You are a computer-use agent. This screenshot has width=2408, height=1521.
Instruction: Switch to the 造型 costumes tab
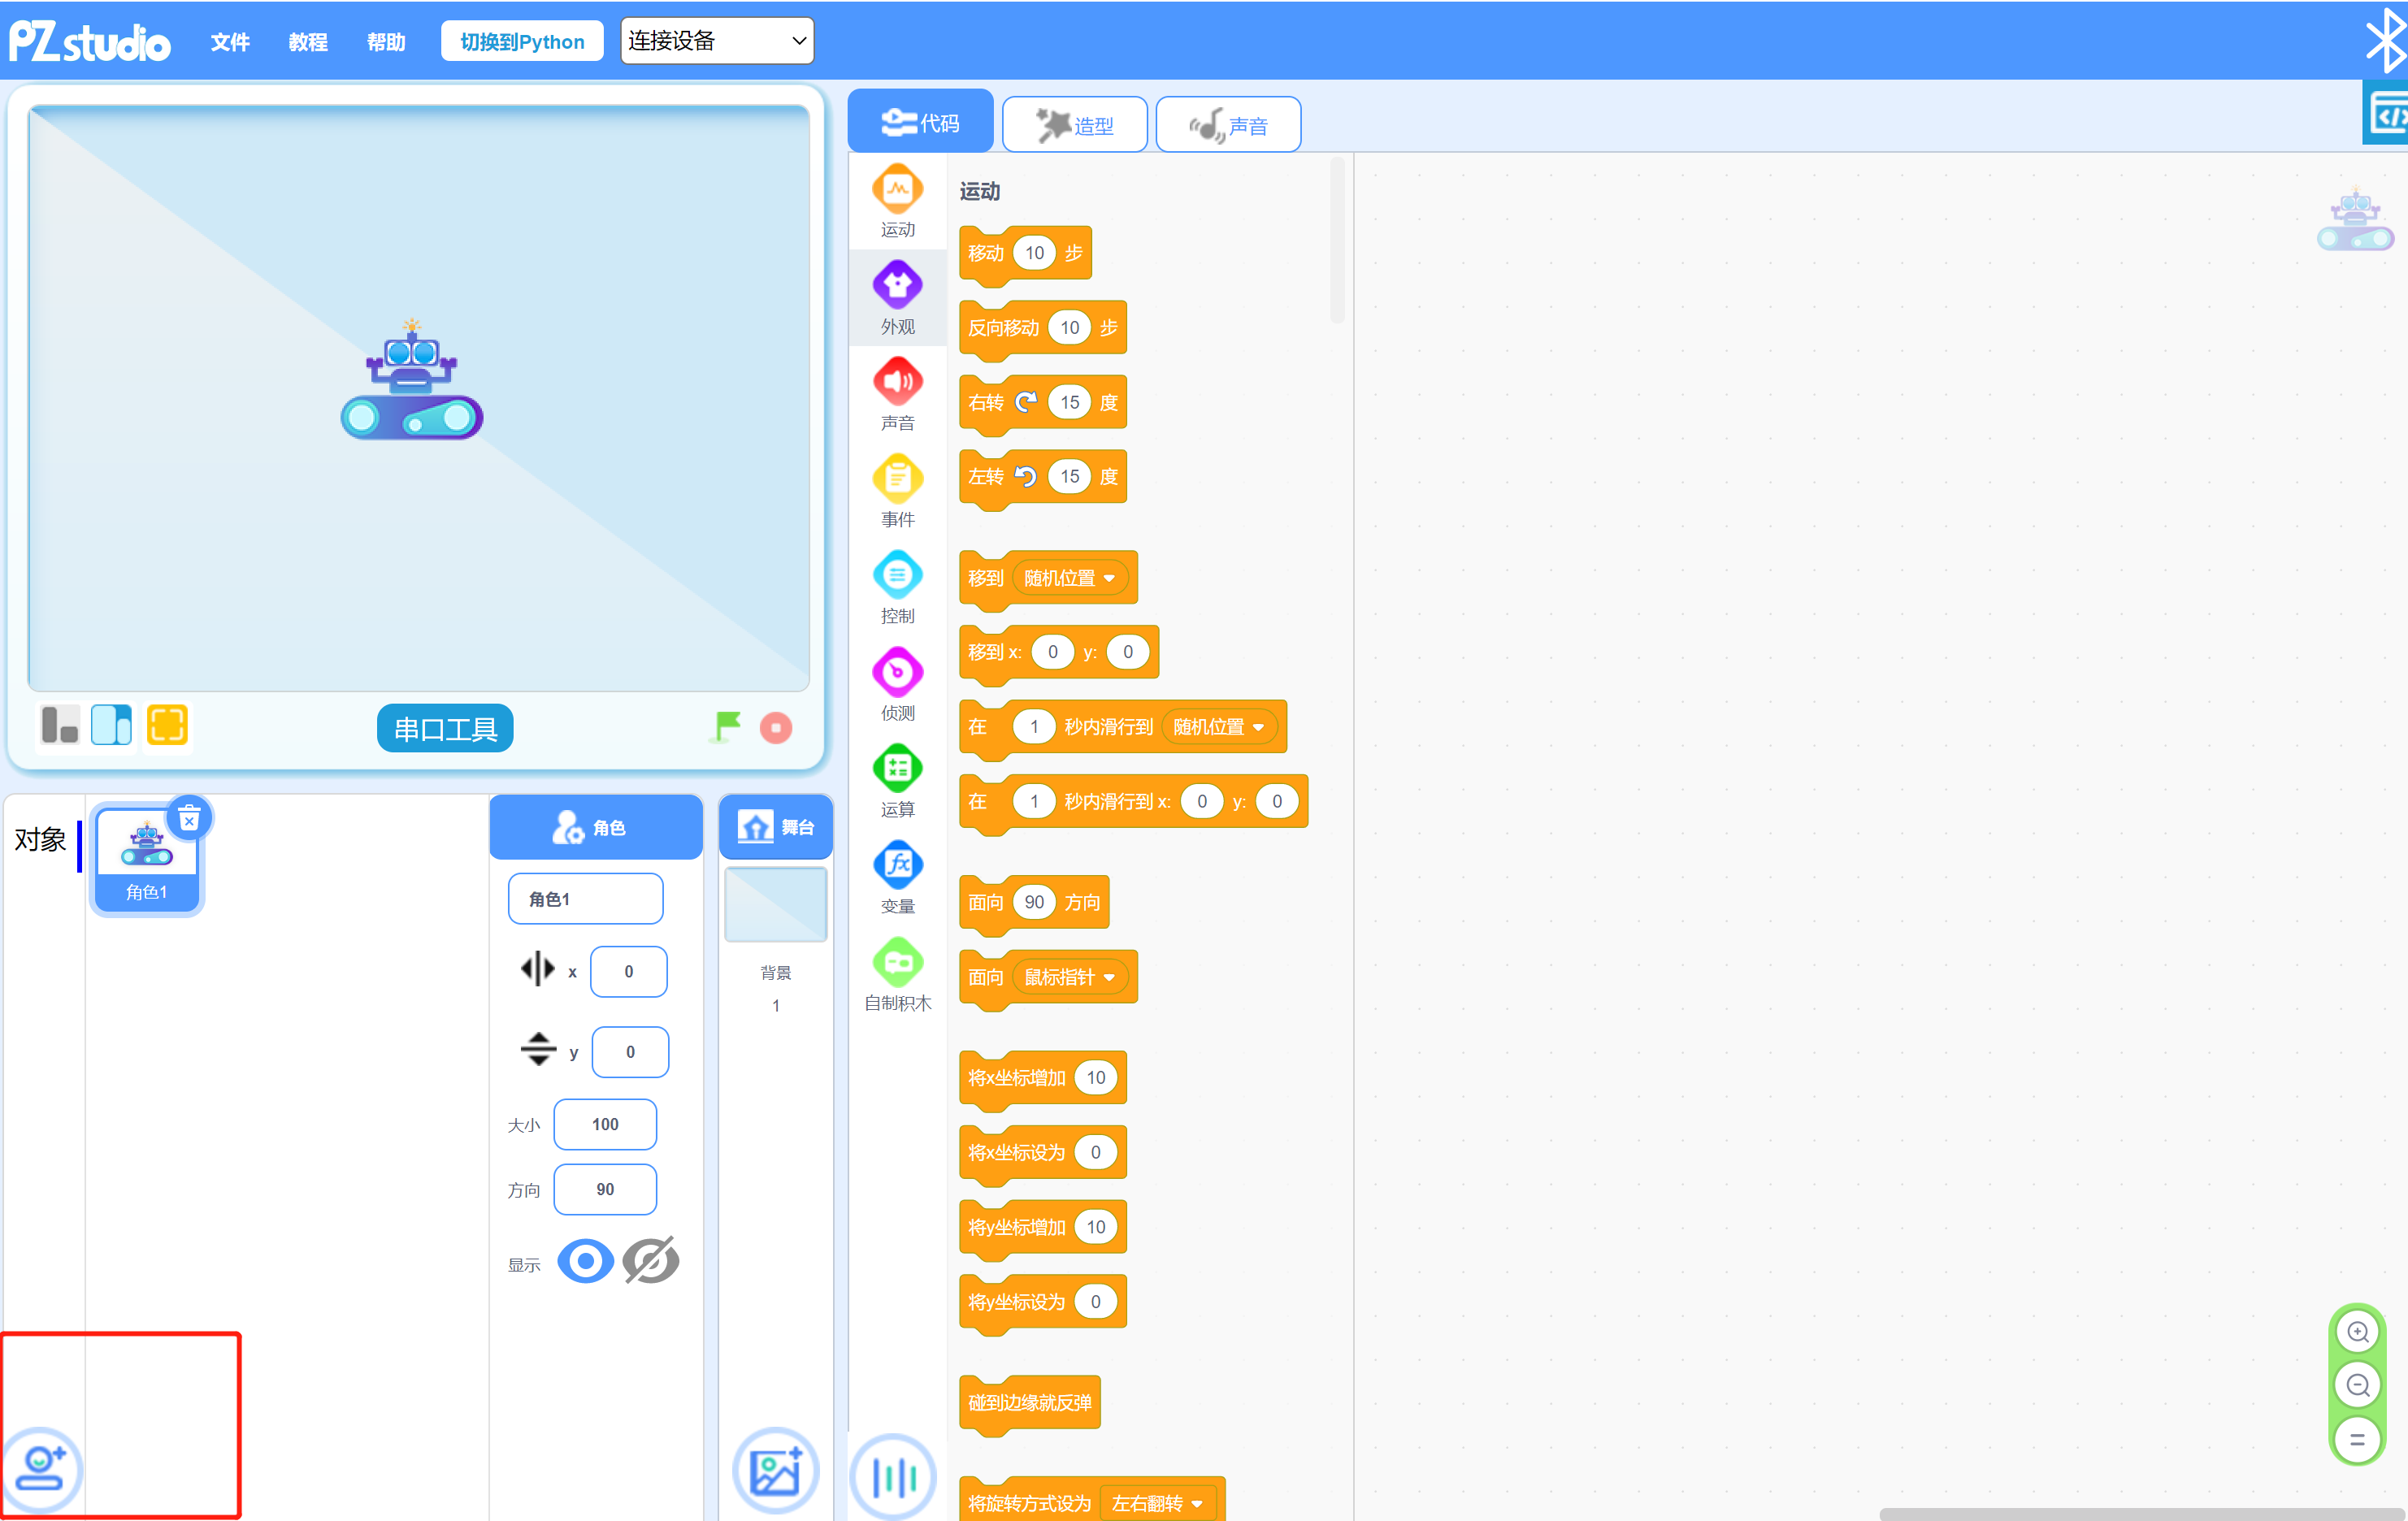tap(1074, 125)
